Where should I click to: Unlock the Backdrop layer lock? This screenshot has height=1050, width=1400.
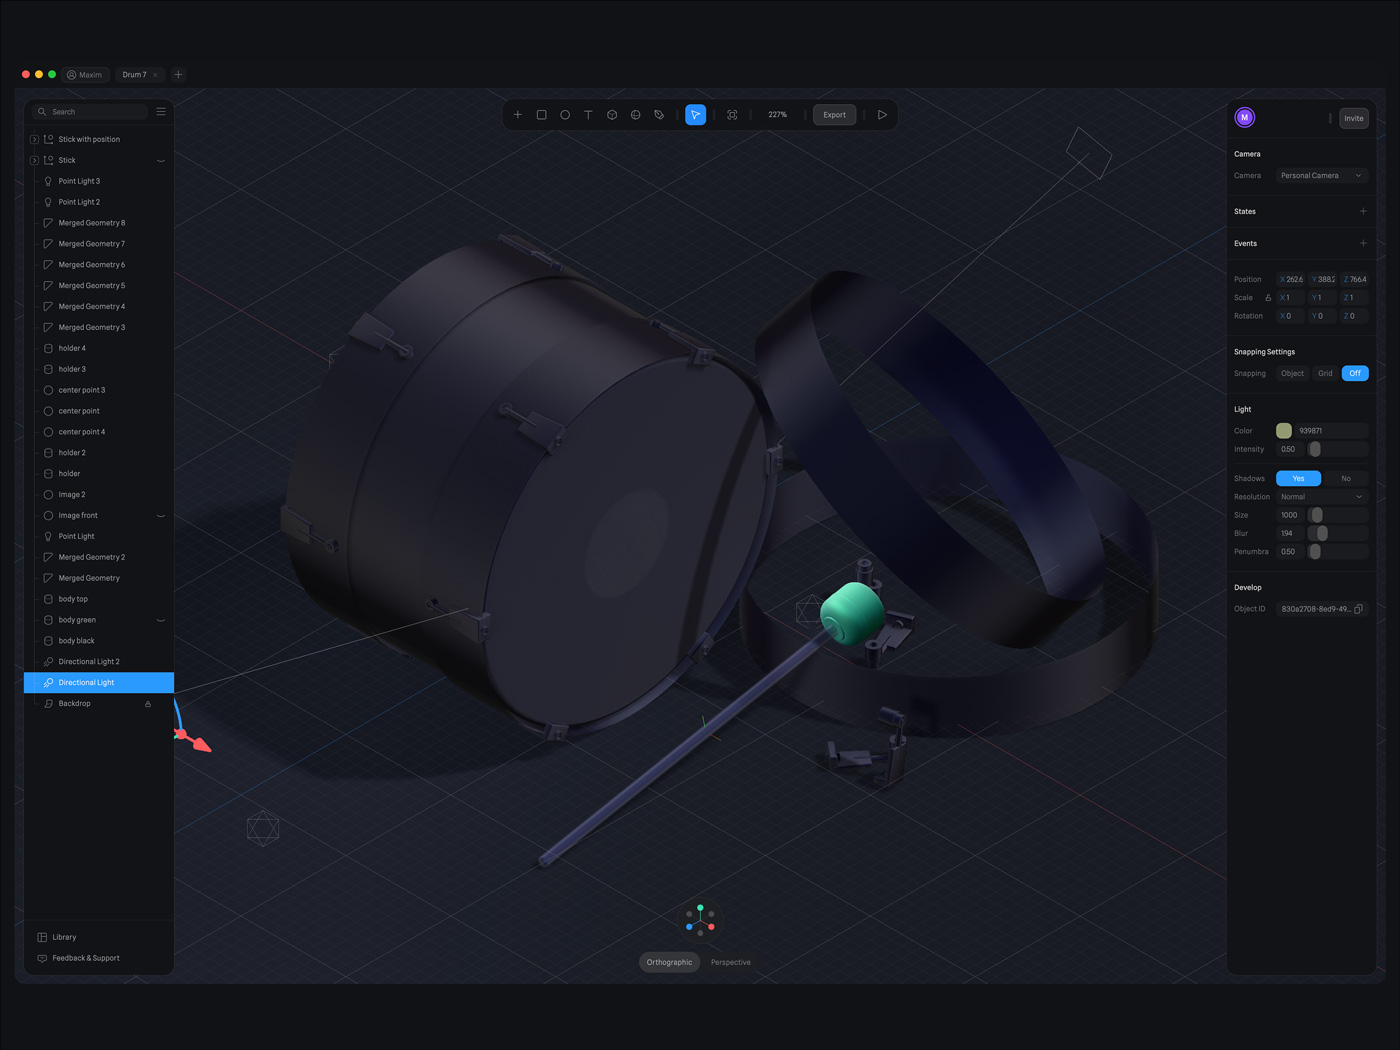[148, 703]
